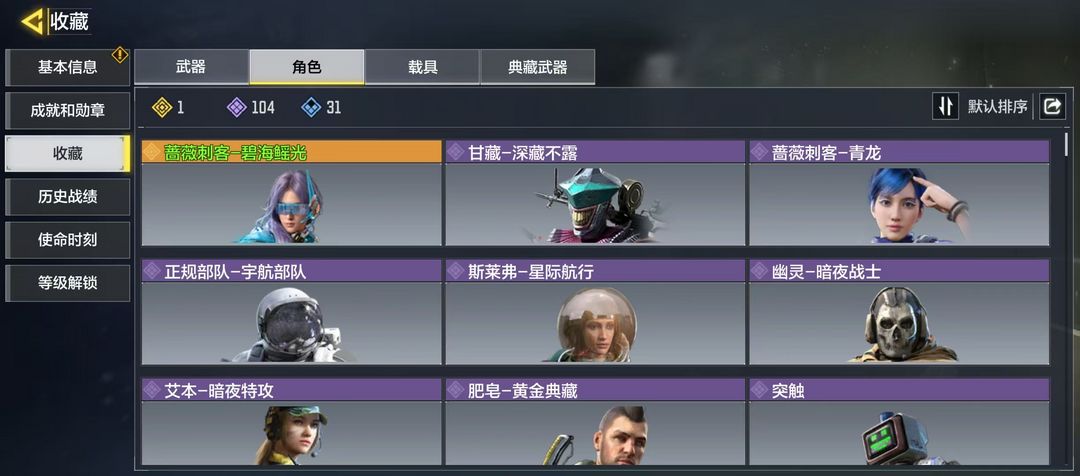
Task: Click the blue rare rarity icon showing 31
Action: coord(311,107)
